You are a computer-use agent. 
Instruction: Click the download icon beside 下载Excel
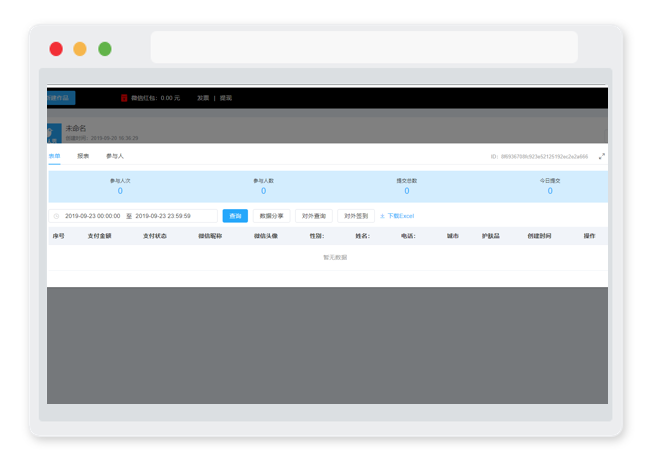[382, 216]
